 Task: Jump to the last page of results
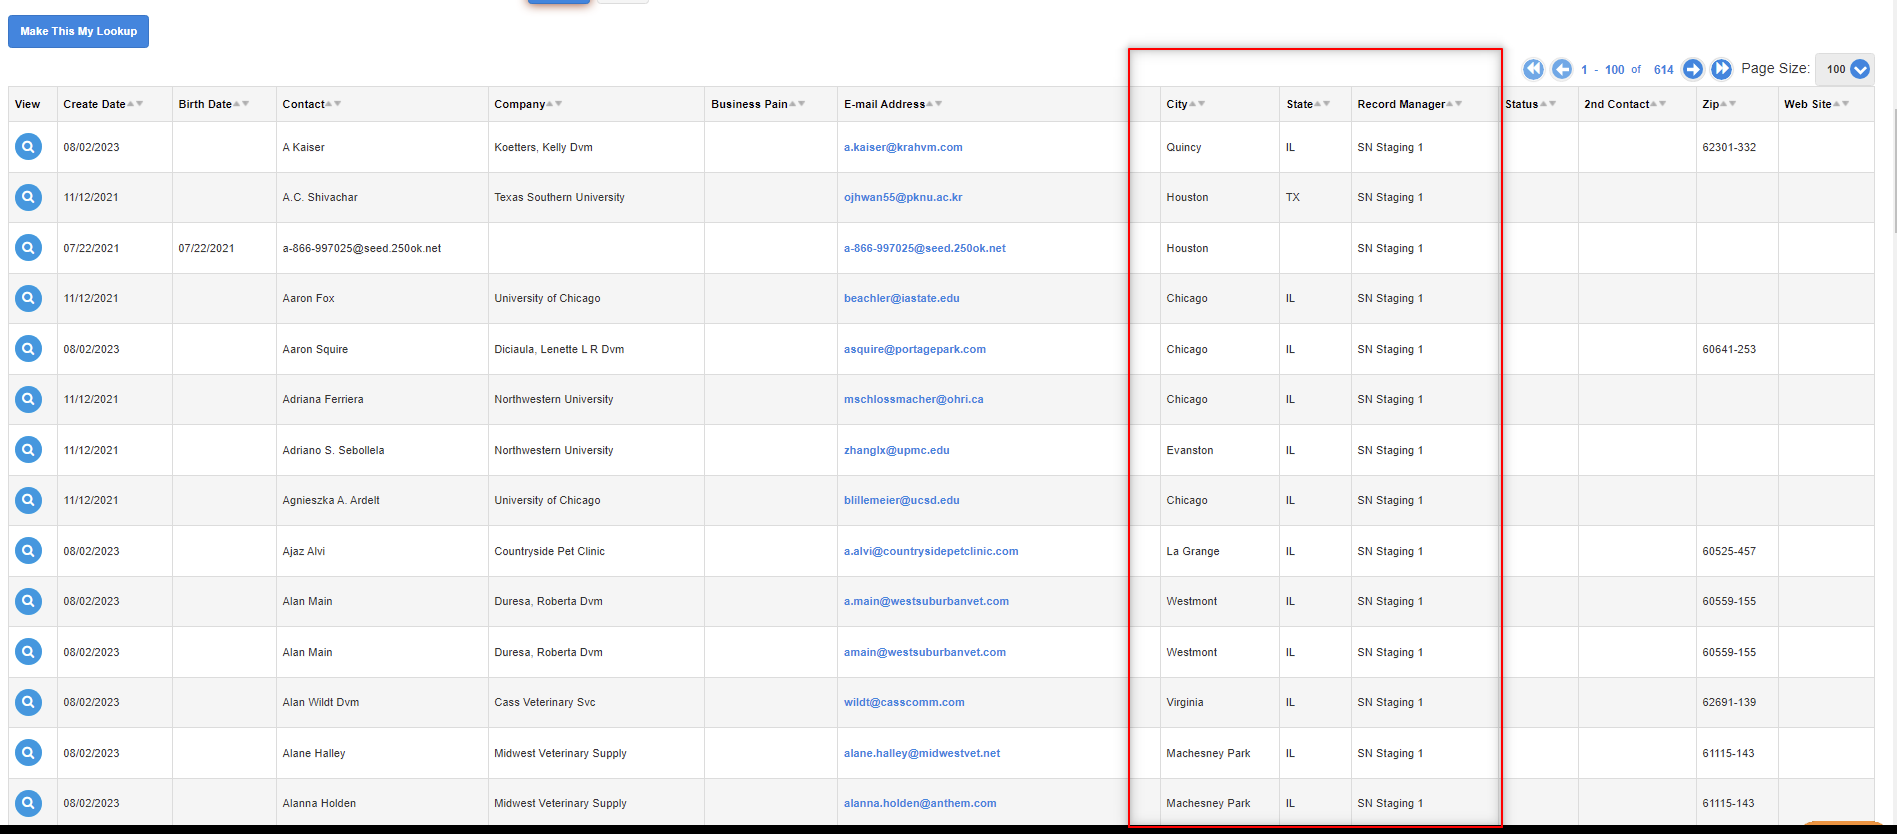pos(1721,69)
